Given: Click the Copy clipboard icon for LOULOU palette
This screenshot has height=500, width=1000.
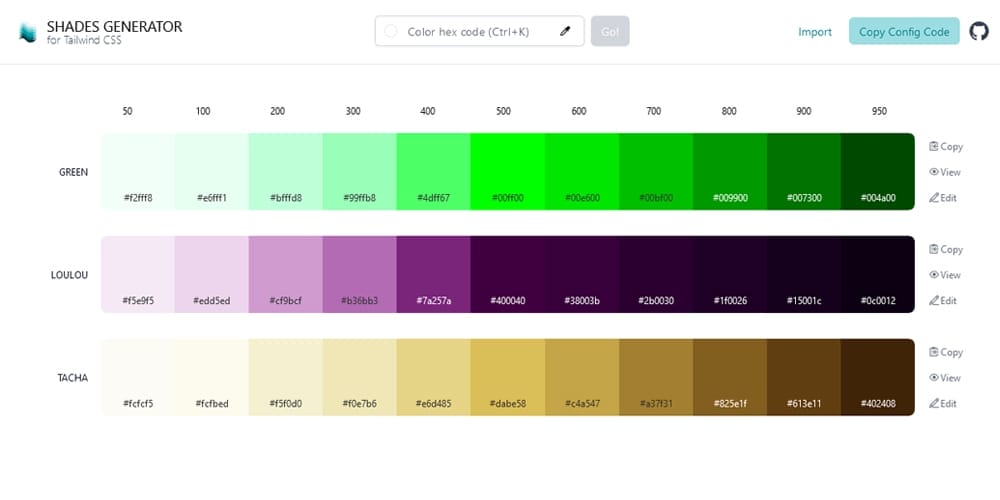Looking at the screenshot, I should [x=934, y=249].
